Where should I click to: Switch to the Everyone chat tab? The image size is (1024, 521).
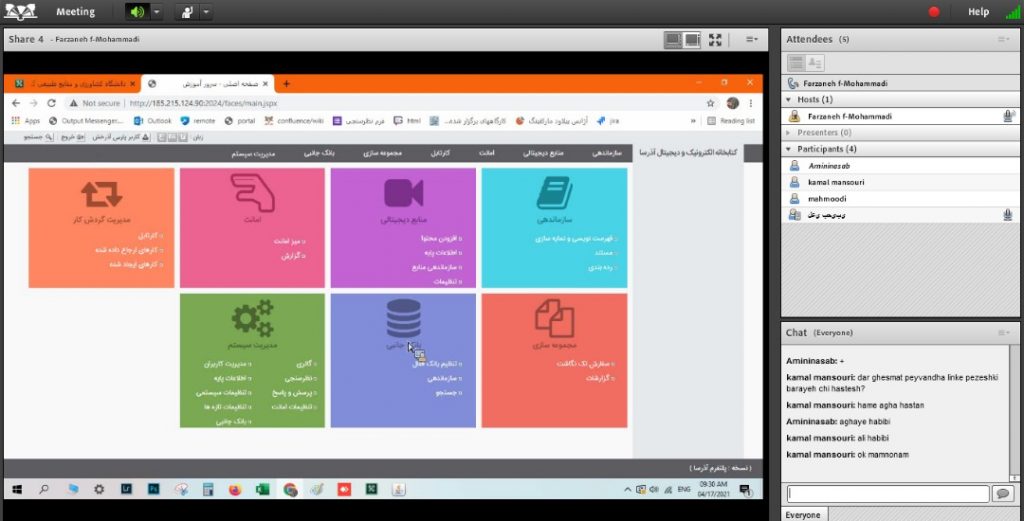click(803, 515)
